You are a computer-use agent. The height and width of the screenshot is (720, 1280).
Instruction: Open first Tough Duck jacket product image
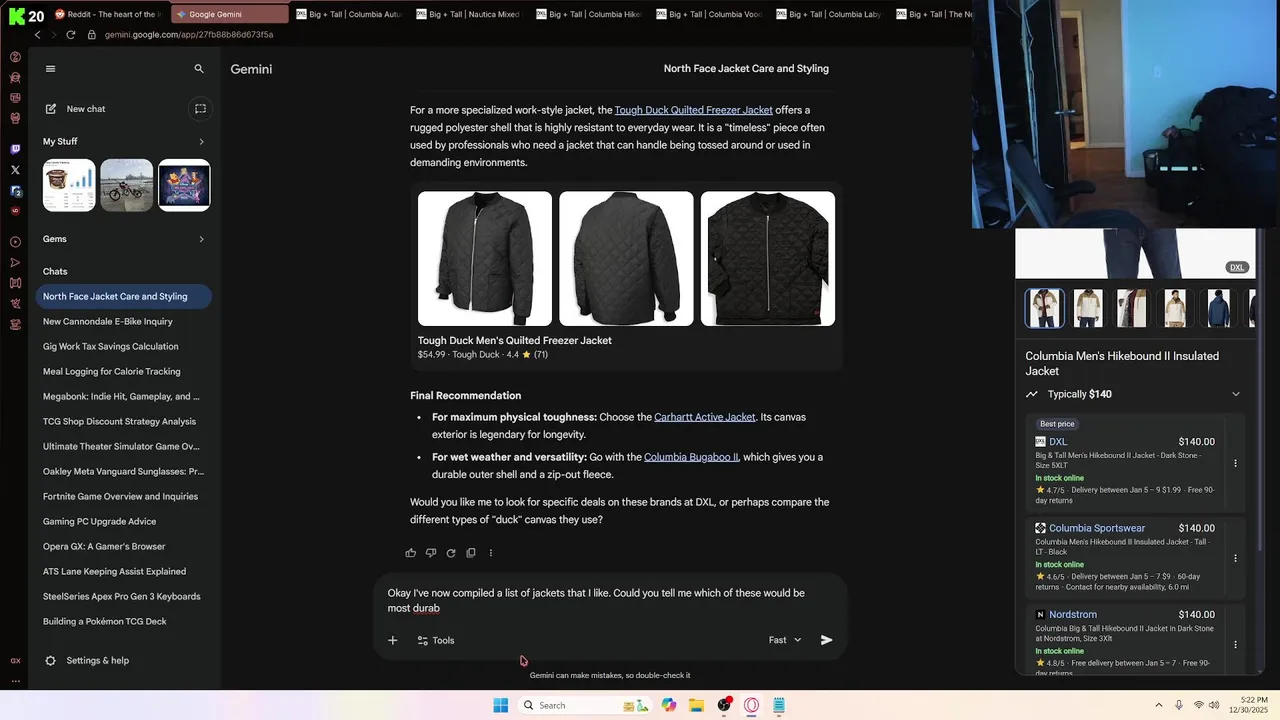(485, 259)
